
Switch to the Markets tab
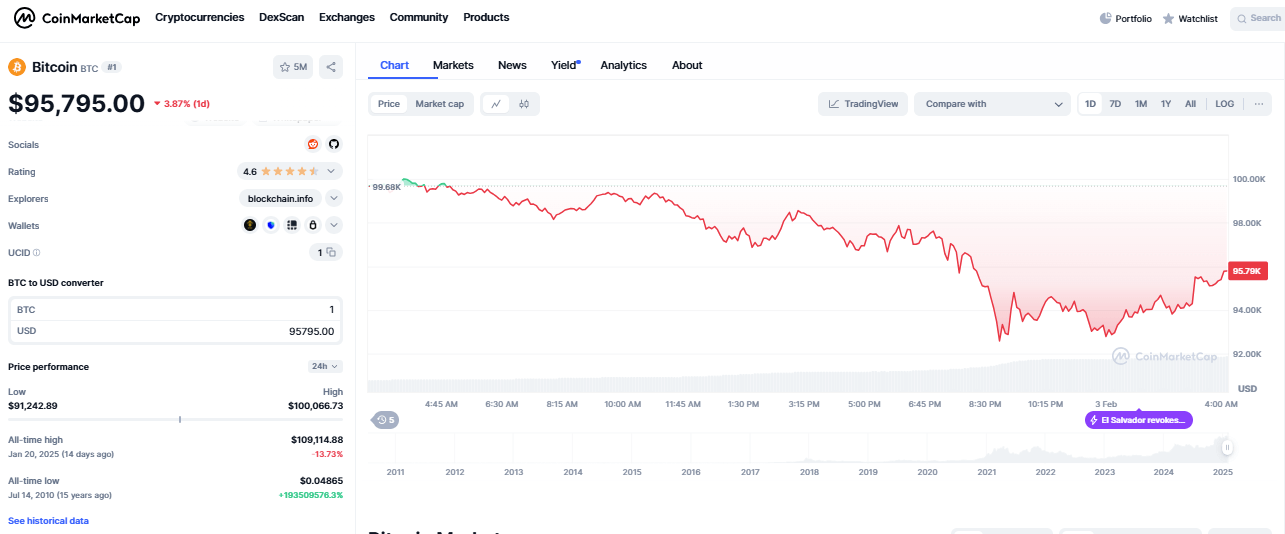point(453,65)
